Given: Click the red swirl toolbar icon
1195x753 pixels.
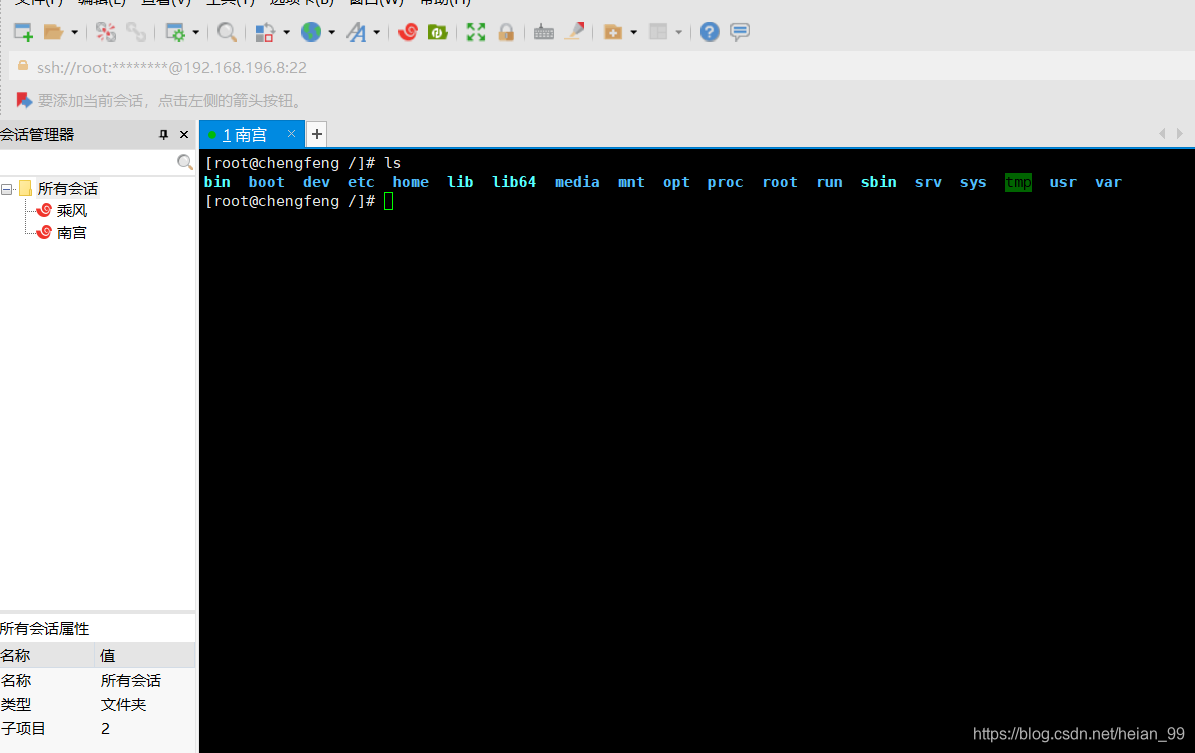Looking at the screenshot, I should 408,32.
